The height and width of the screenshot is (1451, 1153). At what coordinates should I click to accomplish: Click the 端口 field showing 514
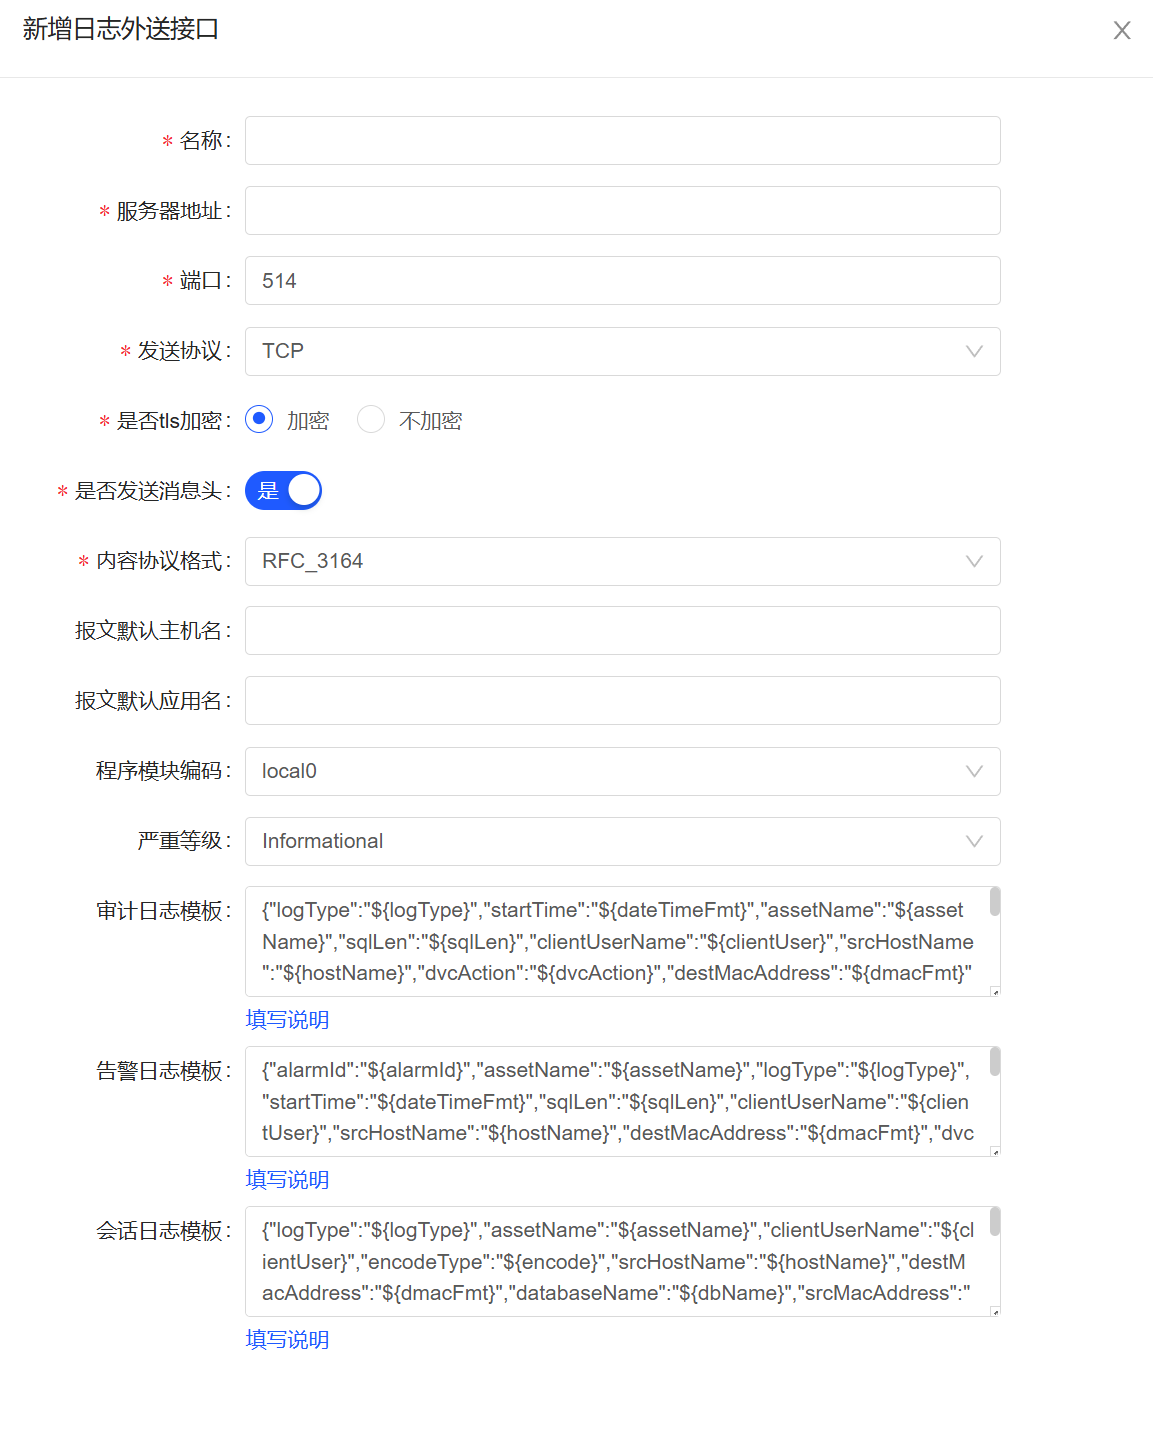pos(622,281)
